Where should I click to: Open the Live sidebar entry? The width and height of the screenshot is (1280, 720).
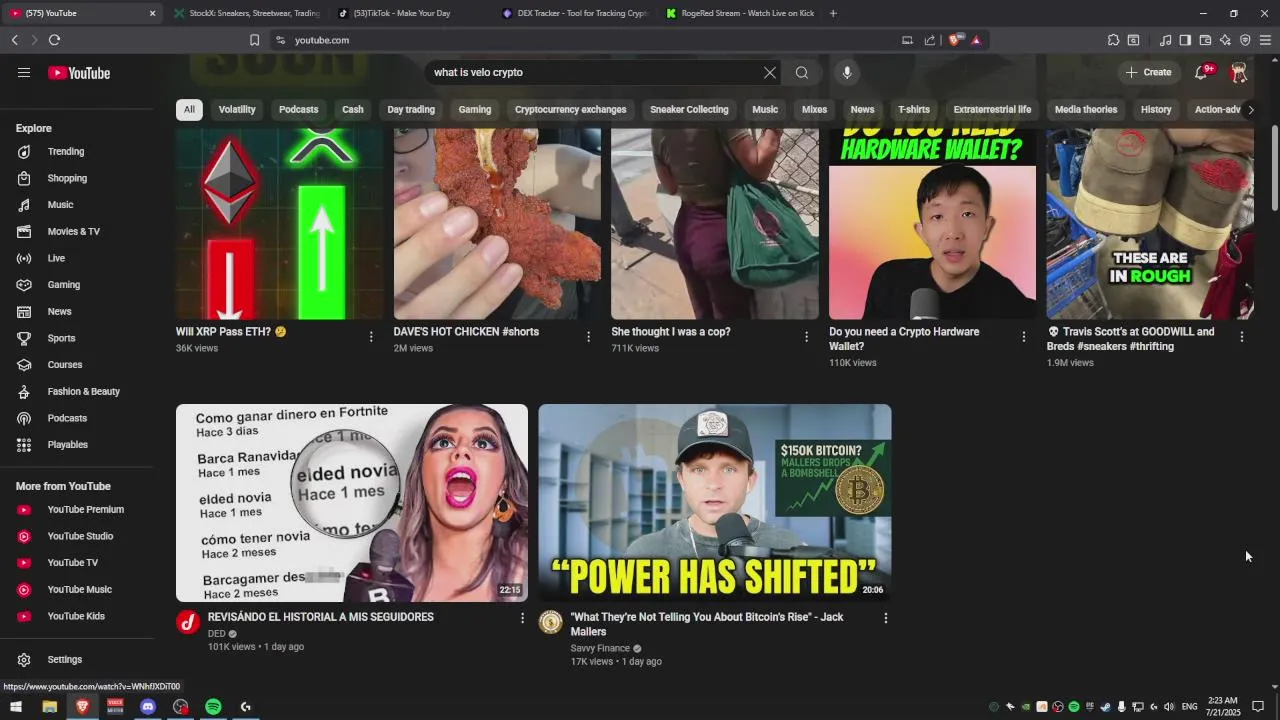coord(56,258)
